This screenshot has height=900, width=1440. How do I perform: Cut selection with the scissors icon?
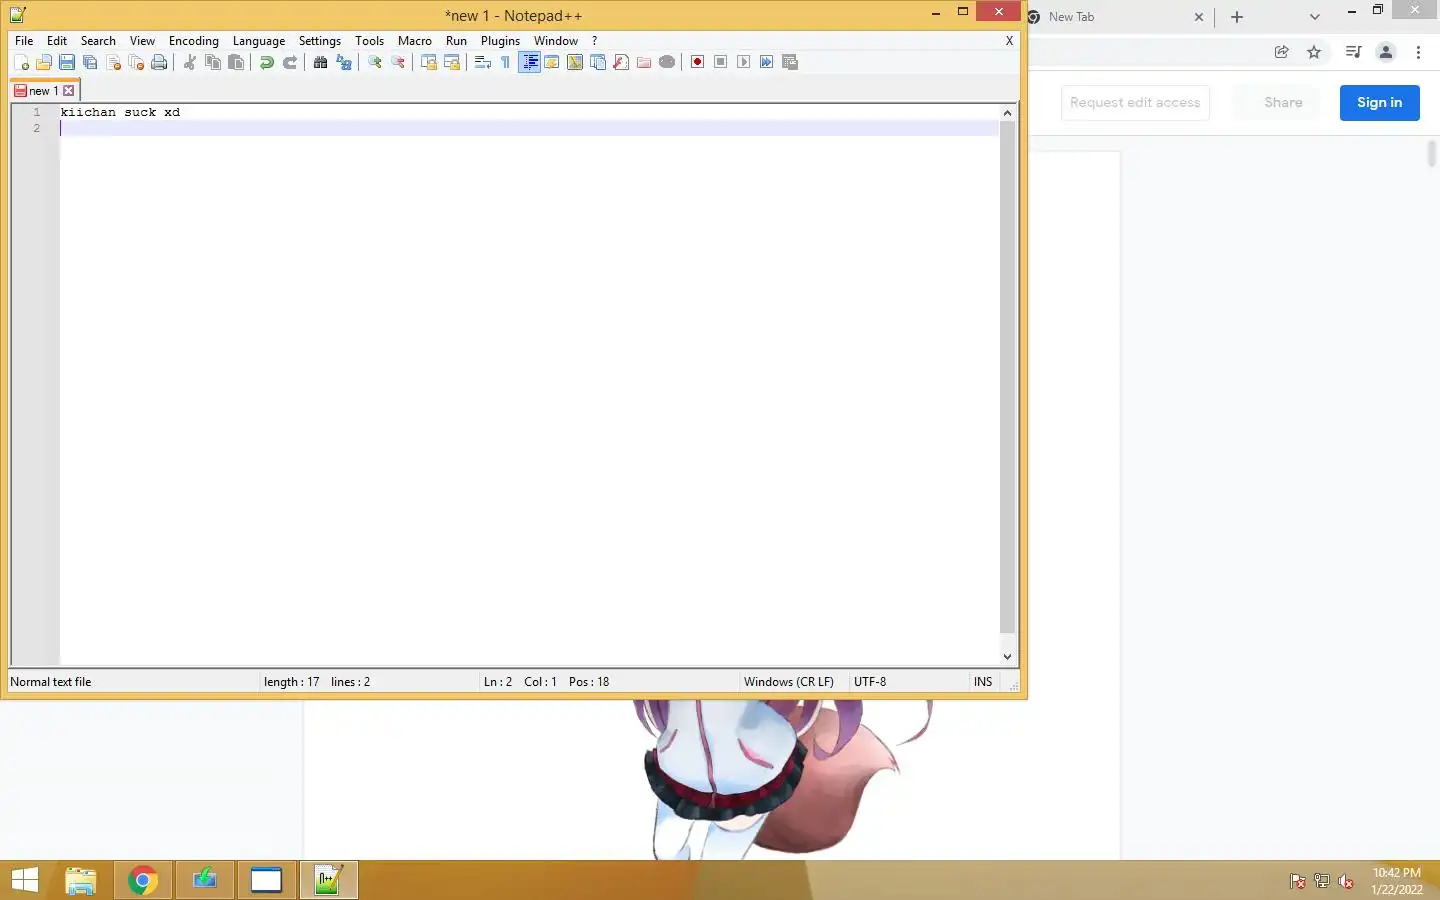[x=190, y=62]
